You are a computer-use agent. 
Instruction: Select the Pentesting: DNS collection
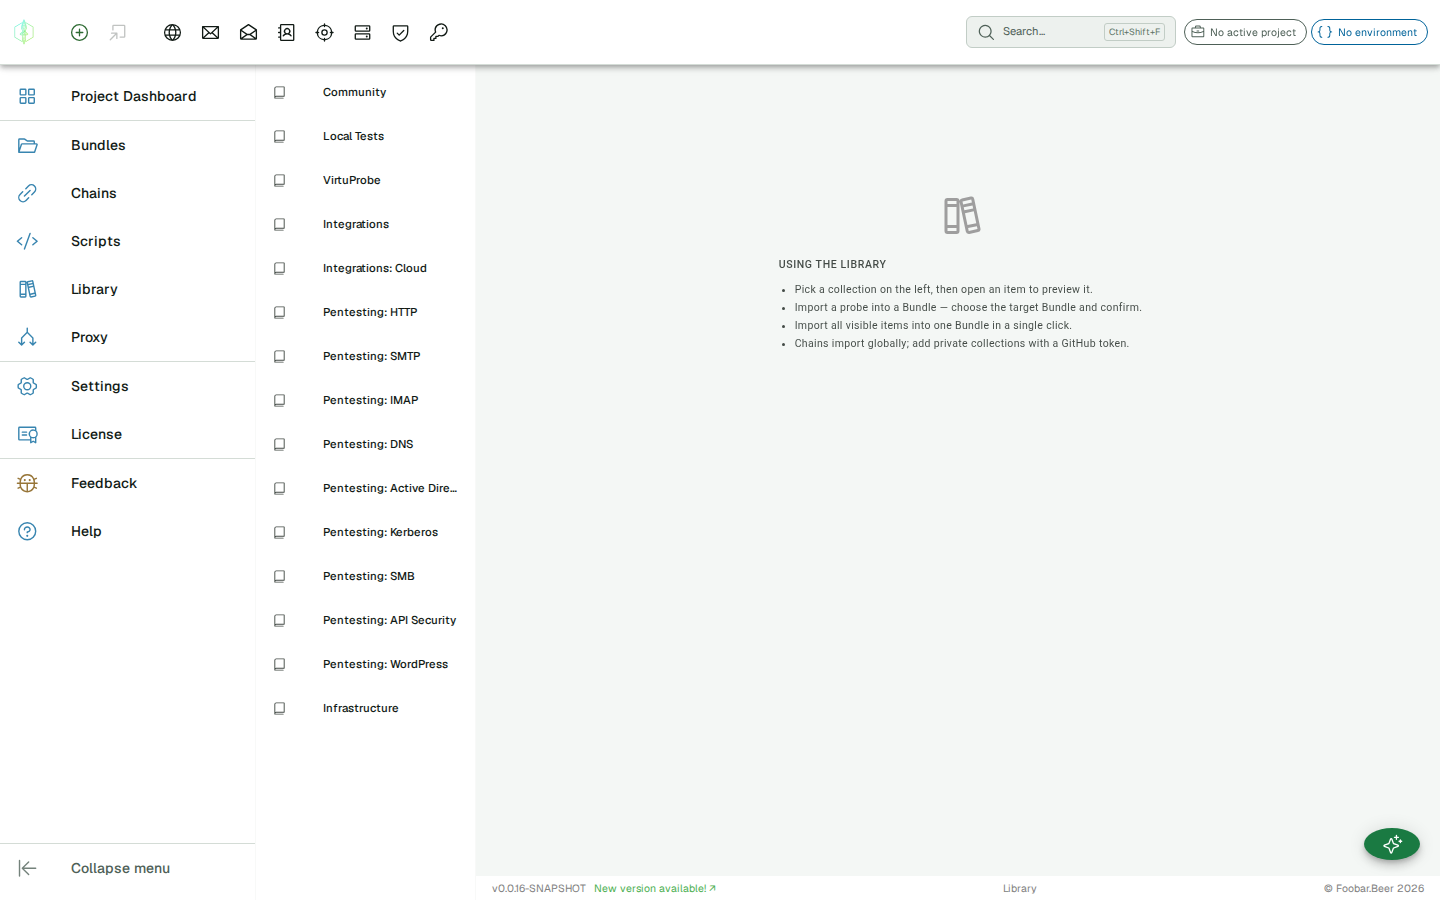click(x=365, y=444)
